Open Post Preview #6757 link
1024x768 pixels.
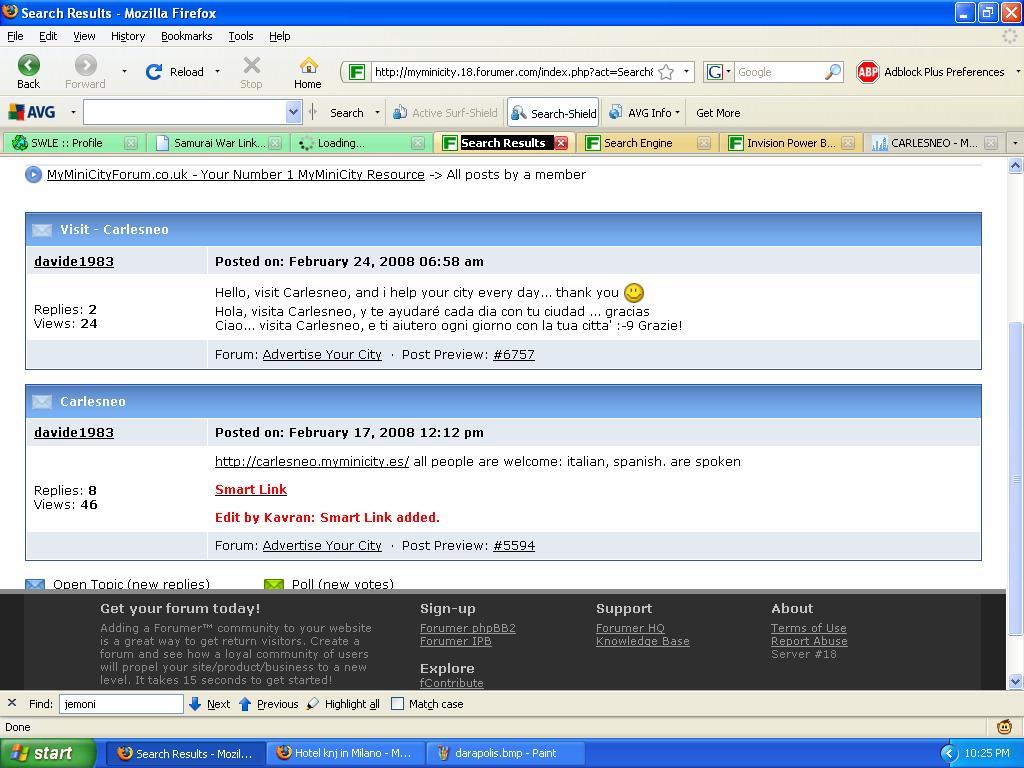[x=513, y=355]
